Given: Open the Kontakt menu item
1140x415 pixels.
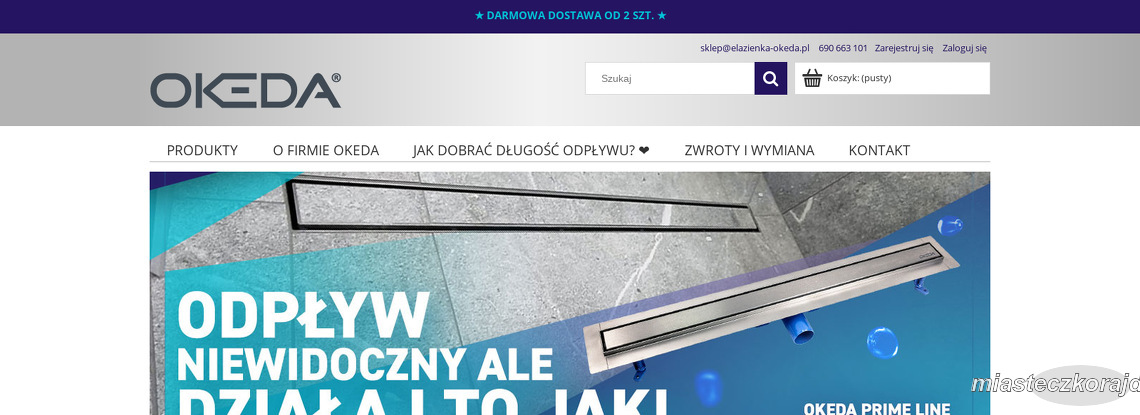Looking at the screenshot, I should pos(879,150).
